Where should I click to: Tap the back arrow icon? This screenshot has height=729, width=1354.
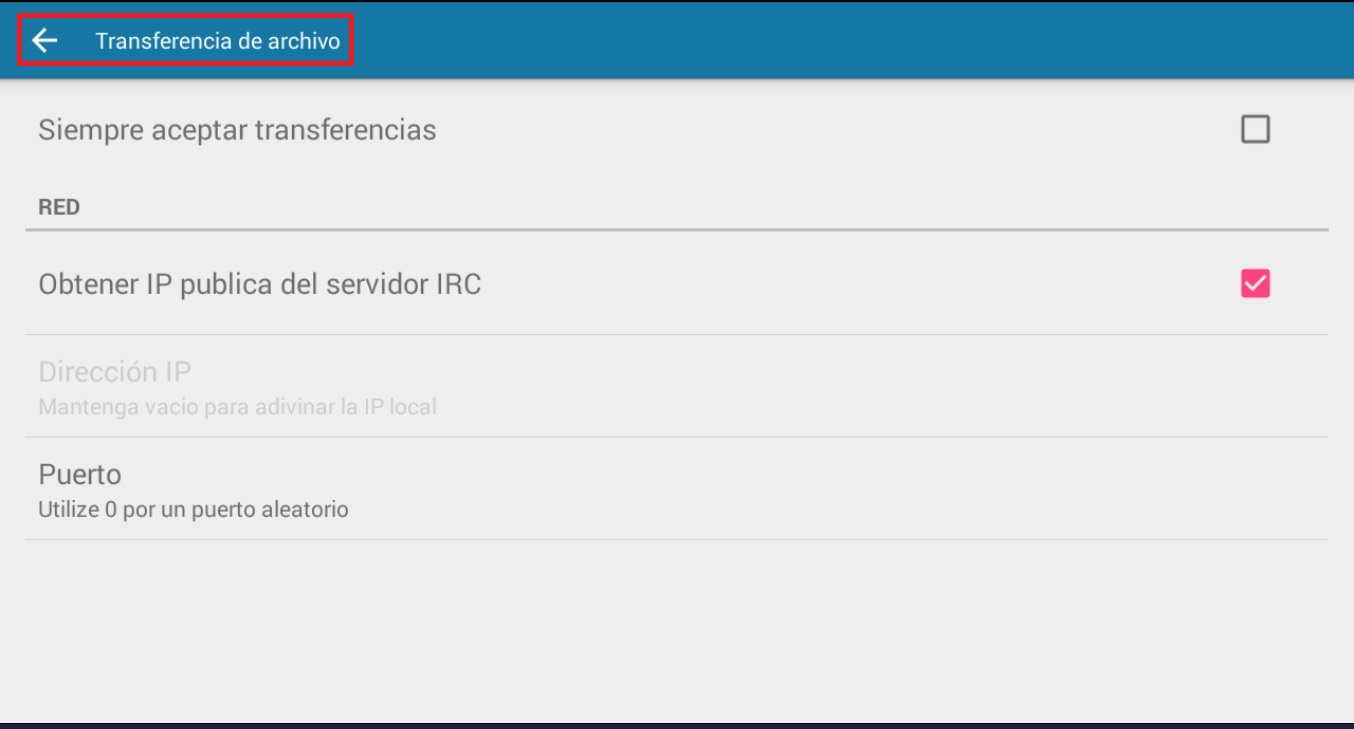(x=45, y=40)
